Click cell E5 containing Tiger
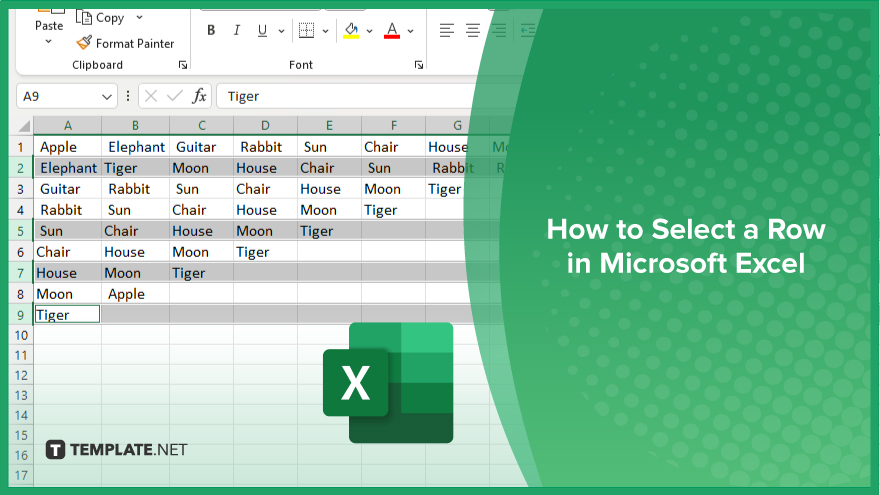 (x=329, y=231)
